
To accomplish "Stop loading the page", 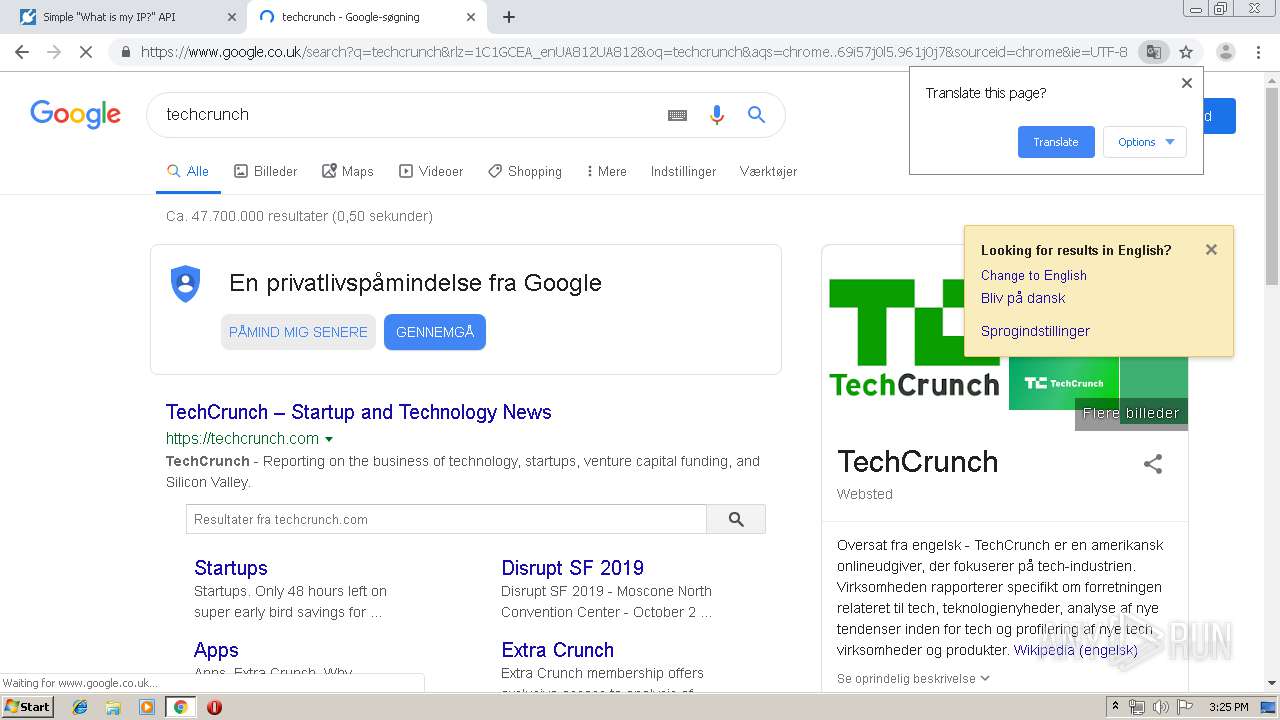I will coord(86,52).
